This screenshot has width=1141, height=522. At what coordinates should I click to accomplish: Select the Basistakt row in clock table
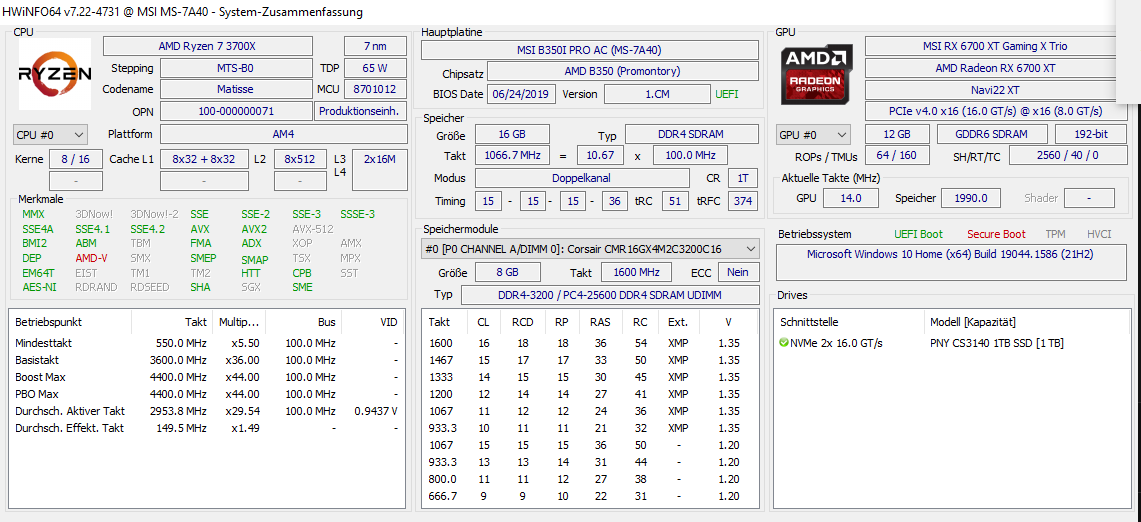tap(207, 360)
